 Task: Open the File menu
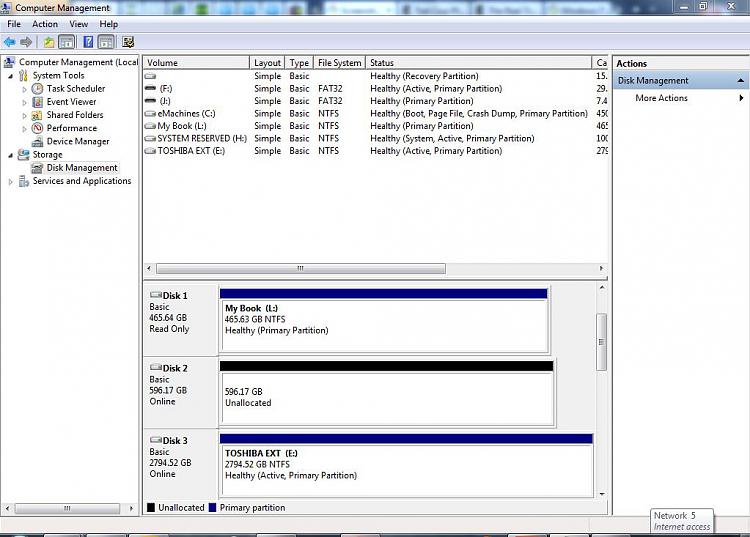14,24
